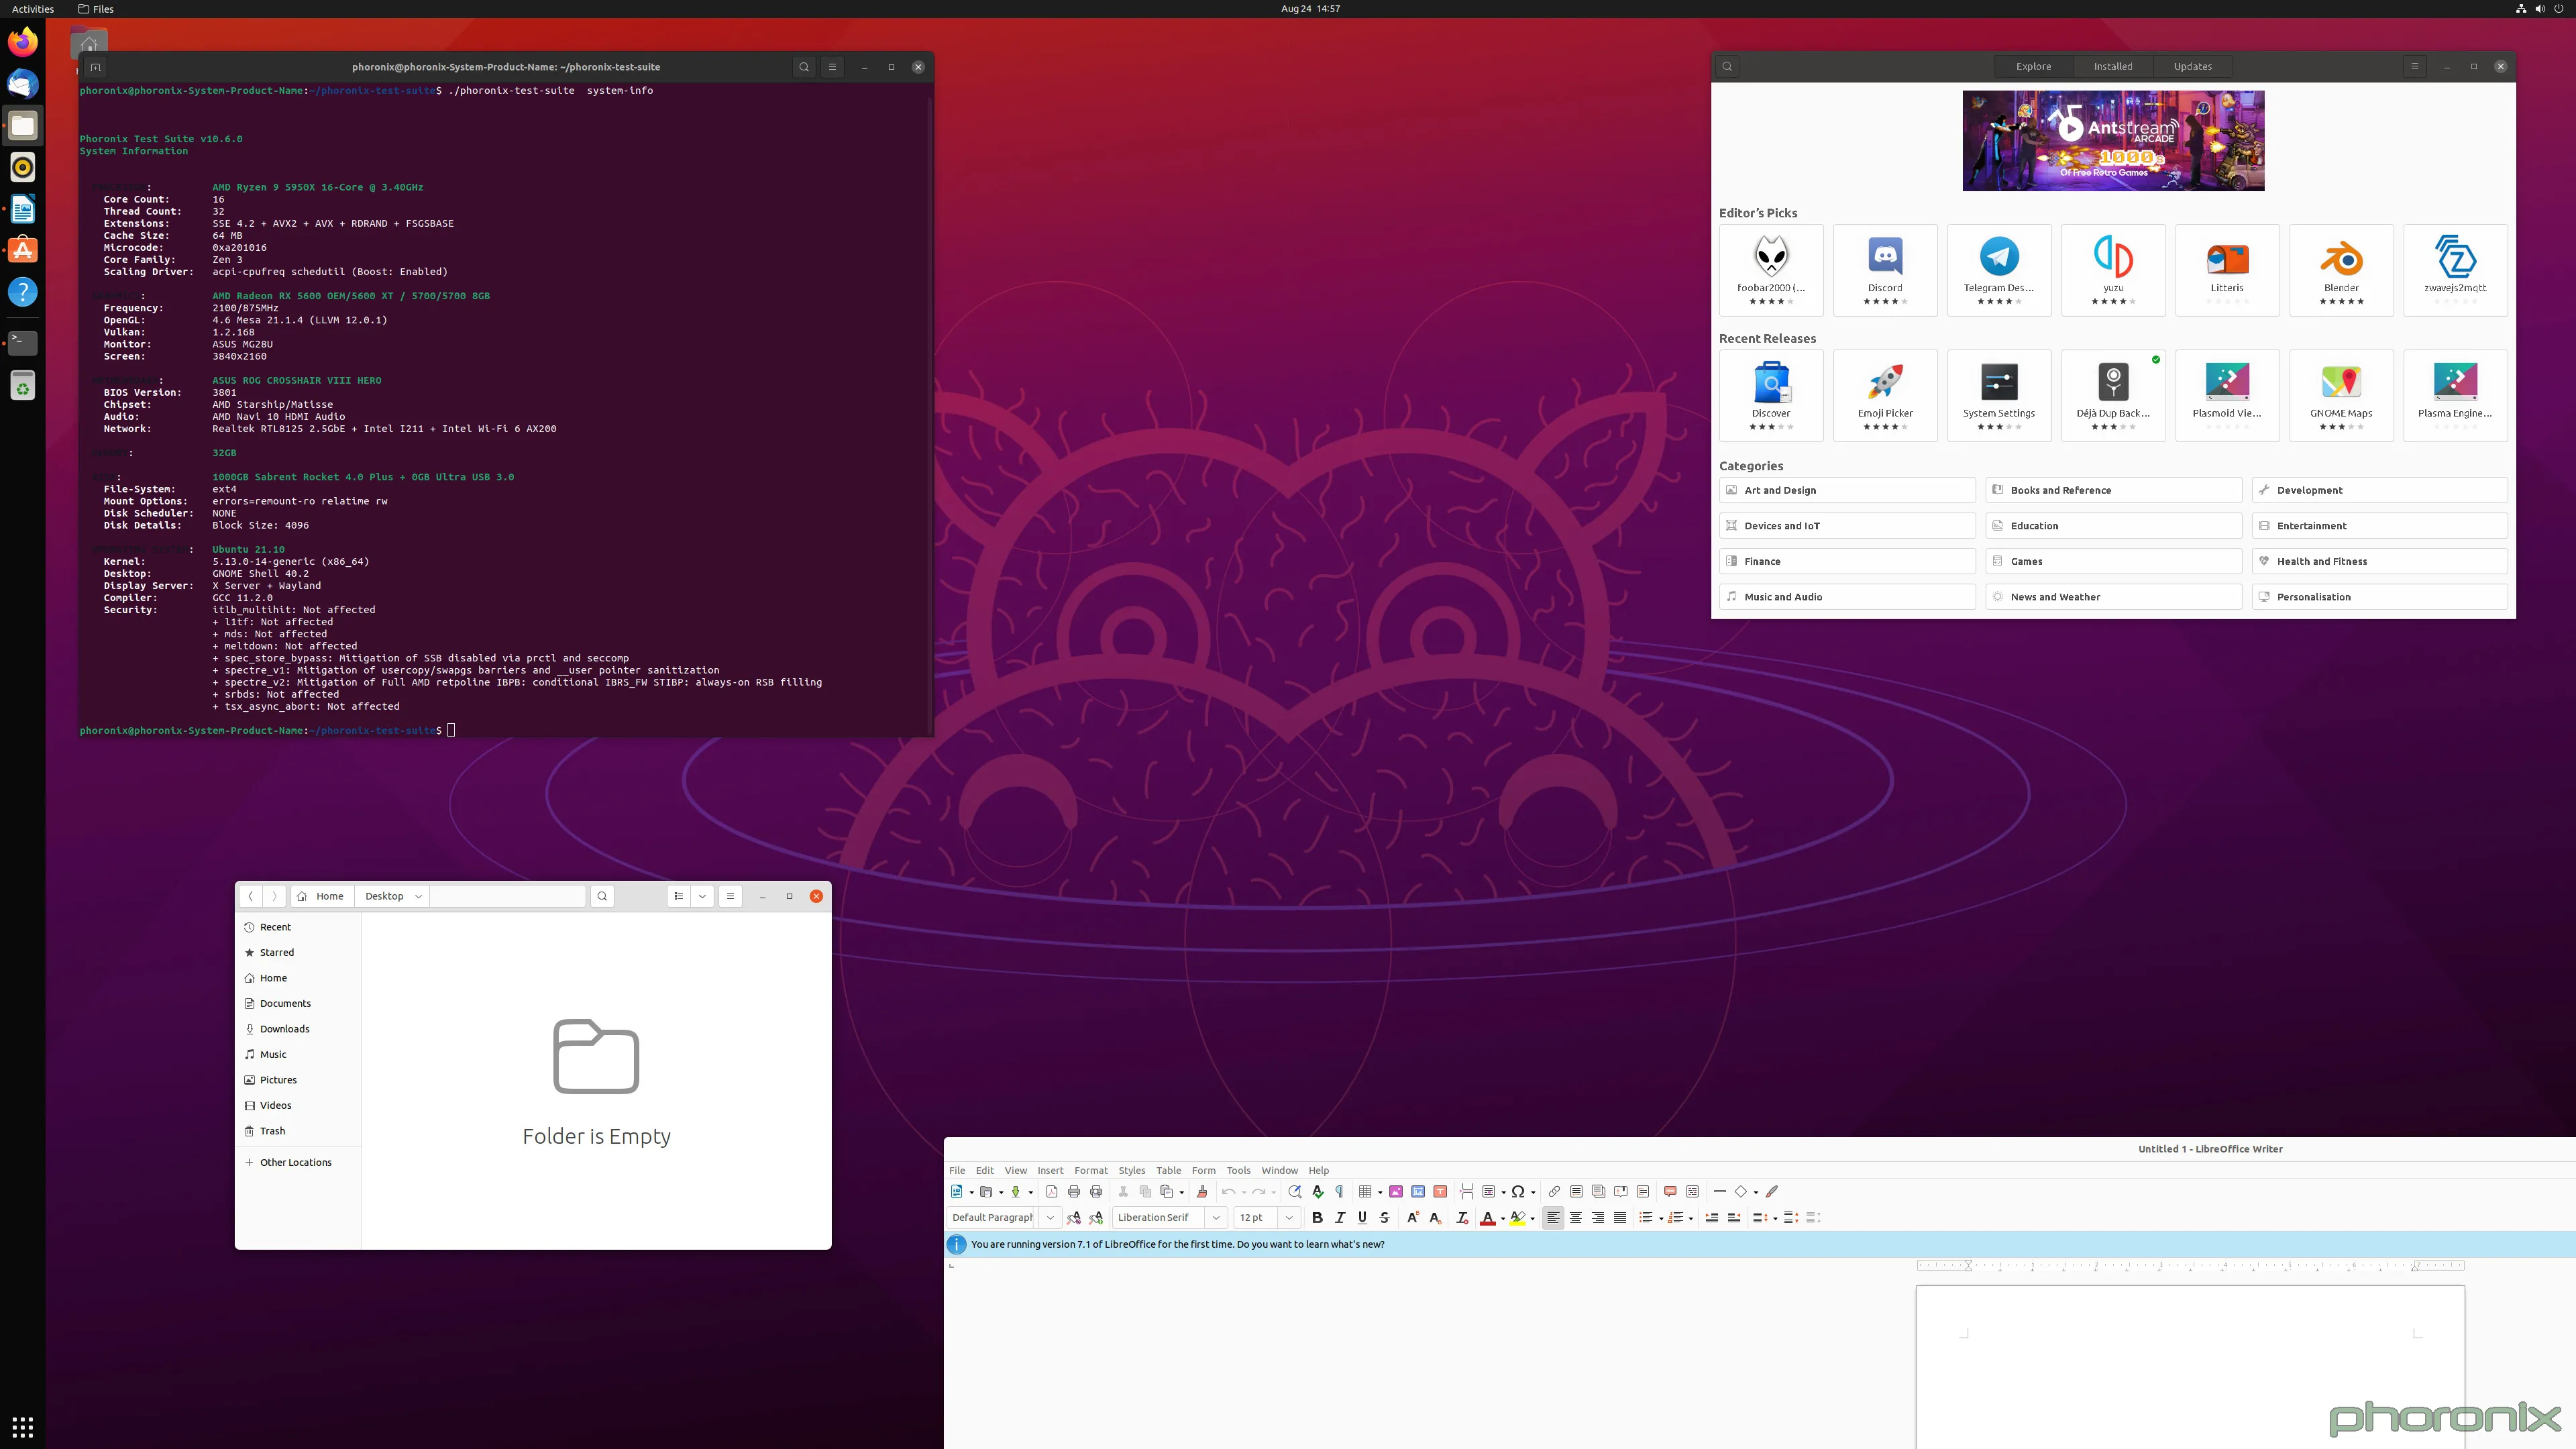The height and width of the screenshot is (1449, 2576).
Task: Click Clone Formatting paintbrush icon in Writer
Action: click(1202, 1191)
